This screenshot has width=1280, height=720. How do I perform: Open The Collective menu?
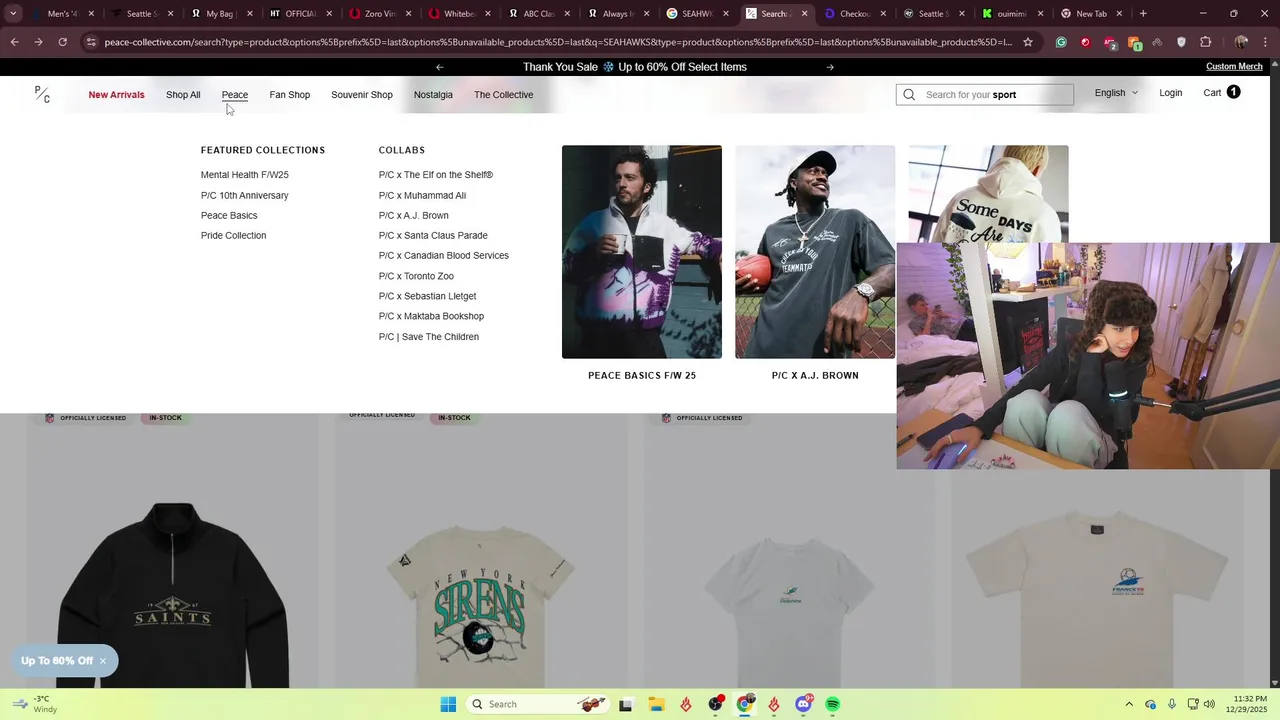(x=503, y=95)
